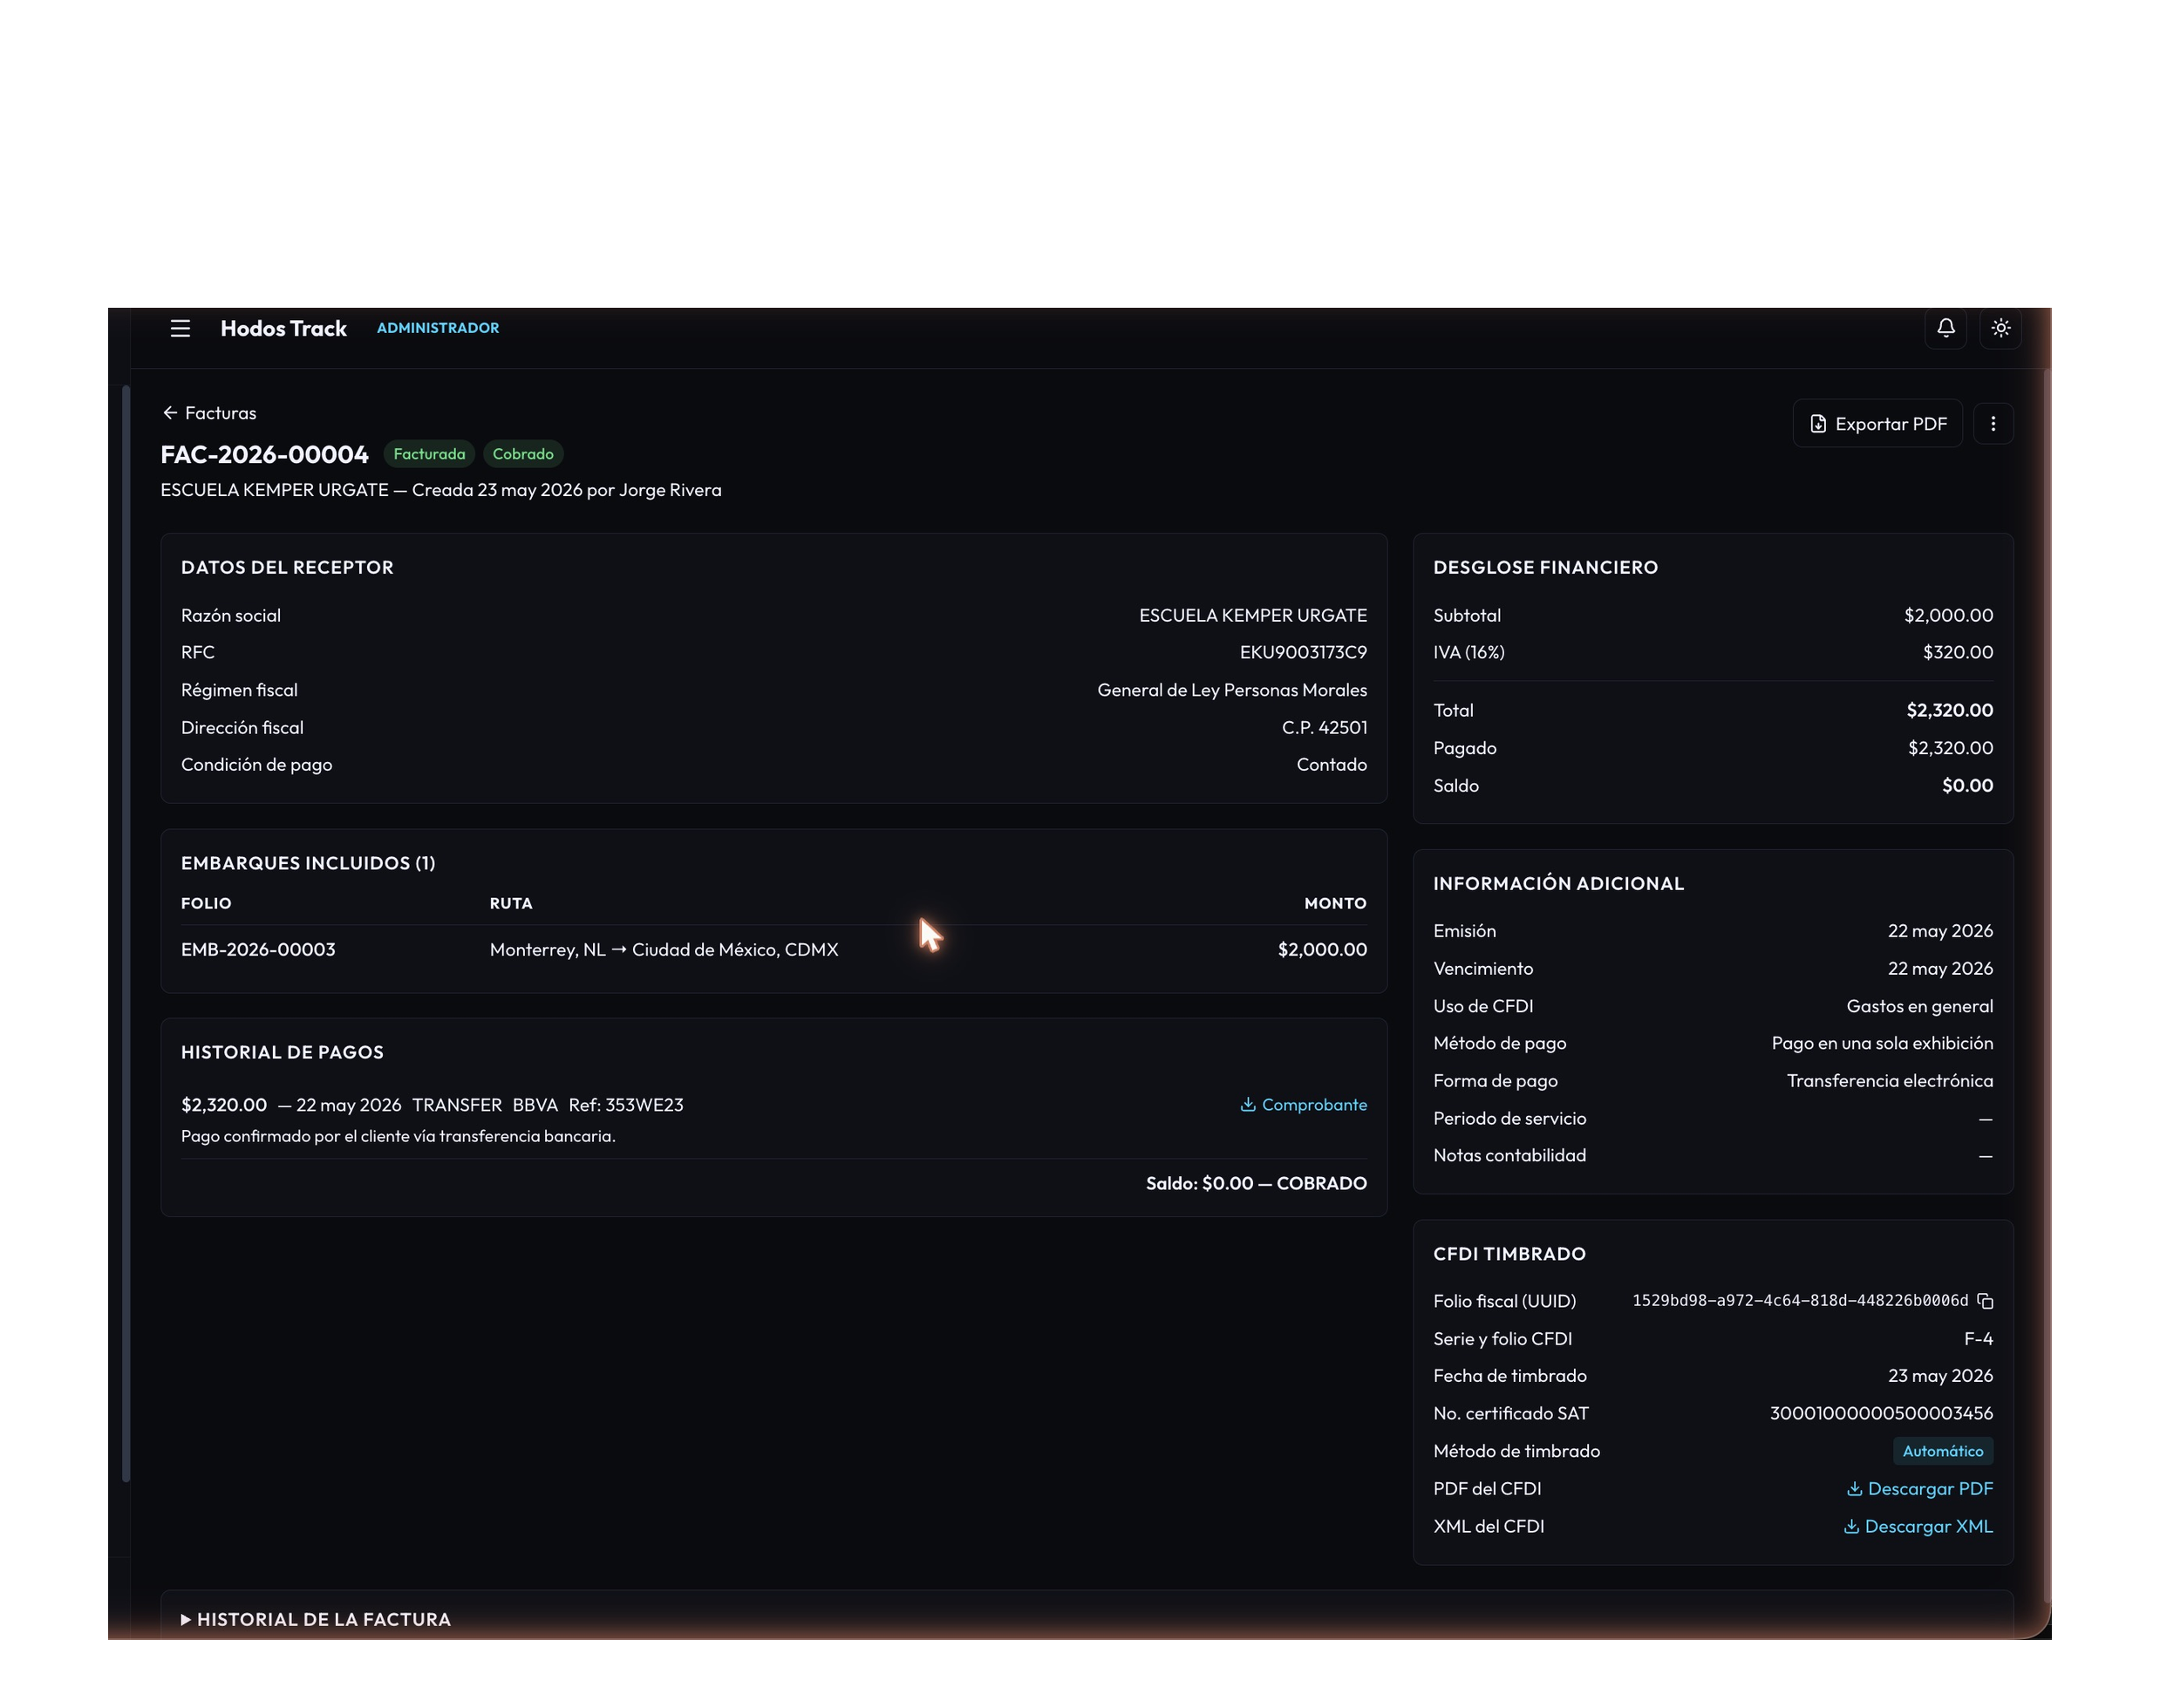Click the Exportar PDF button

coord(1877,424)
